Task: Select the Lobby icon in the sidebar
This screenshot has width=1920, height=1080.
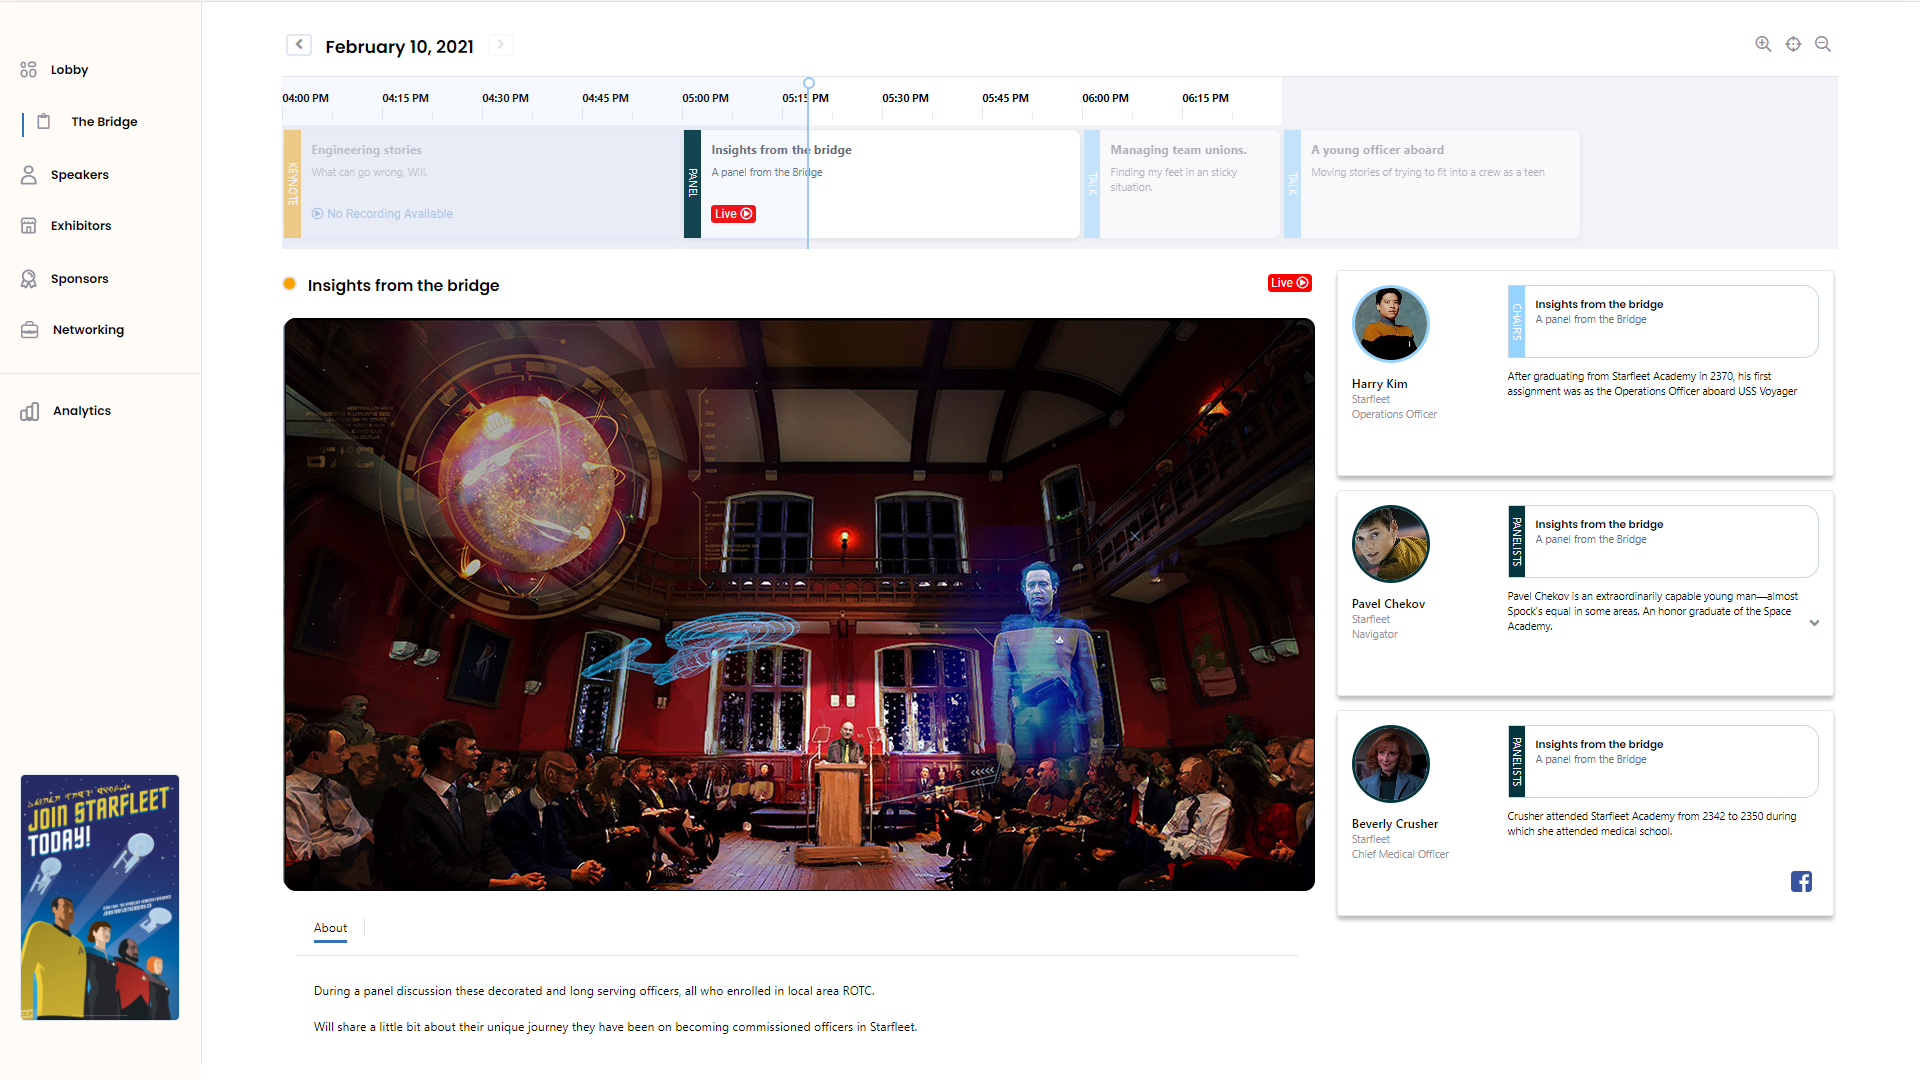Action: (x=27, y=69)
